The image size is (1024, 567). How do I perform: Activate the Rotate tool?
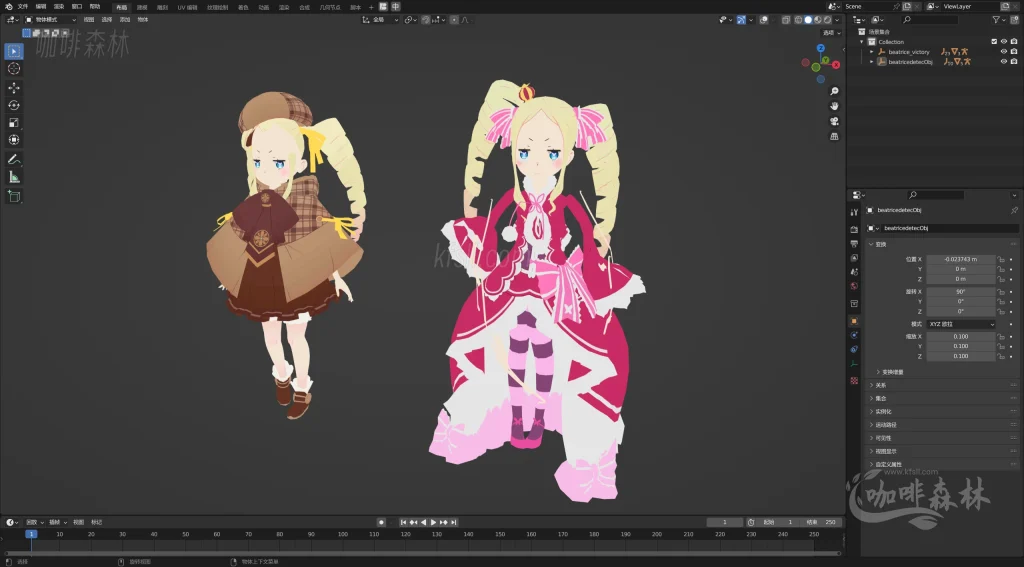coord(14,105)
